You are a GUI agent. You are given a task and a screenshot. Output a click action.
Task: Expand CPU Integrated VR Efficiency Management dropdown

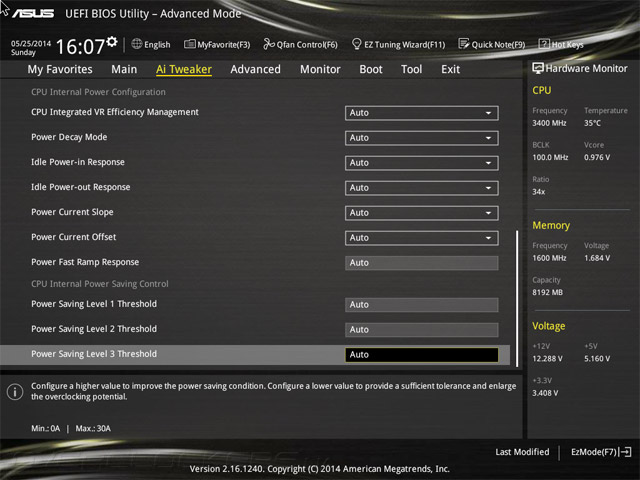[x=422, y=113]
